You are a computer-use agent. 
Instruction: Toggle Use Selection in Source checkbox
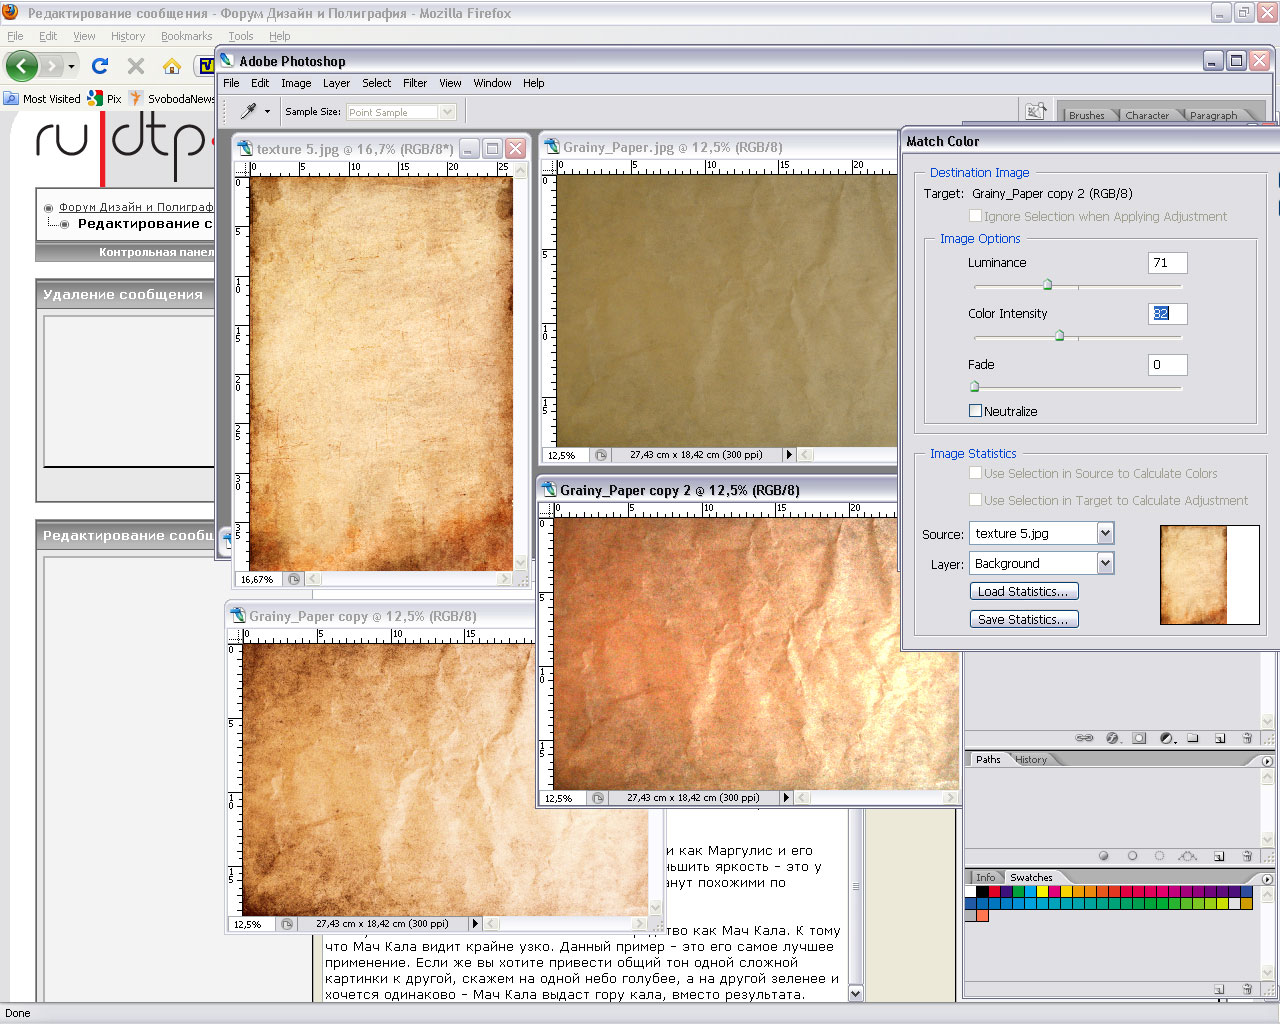[975, 473]
